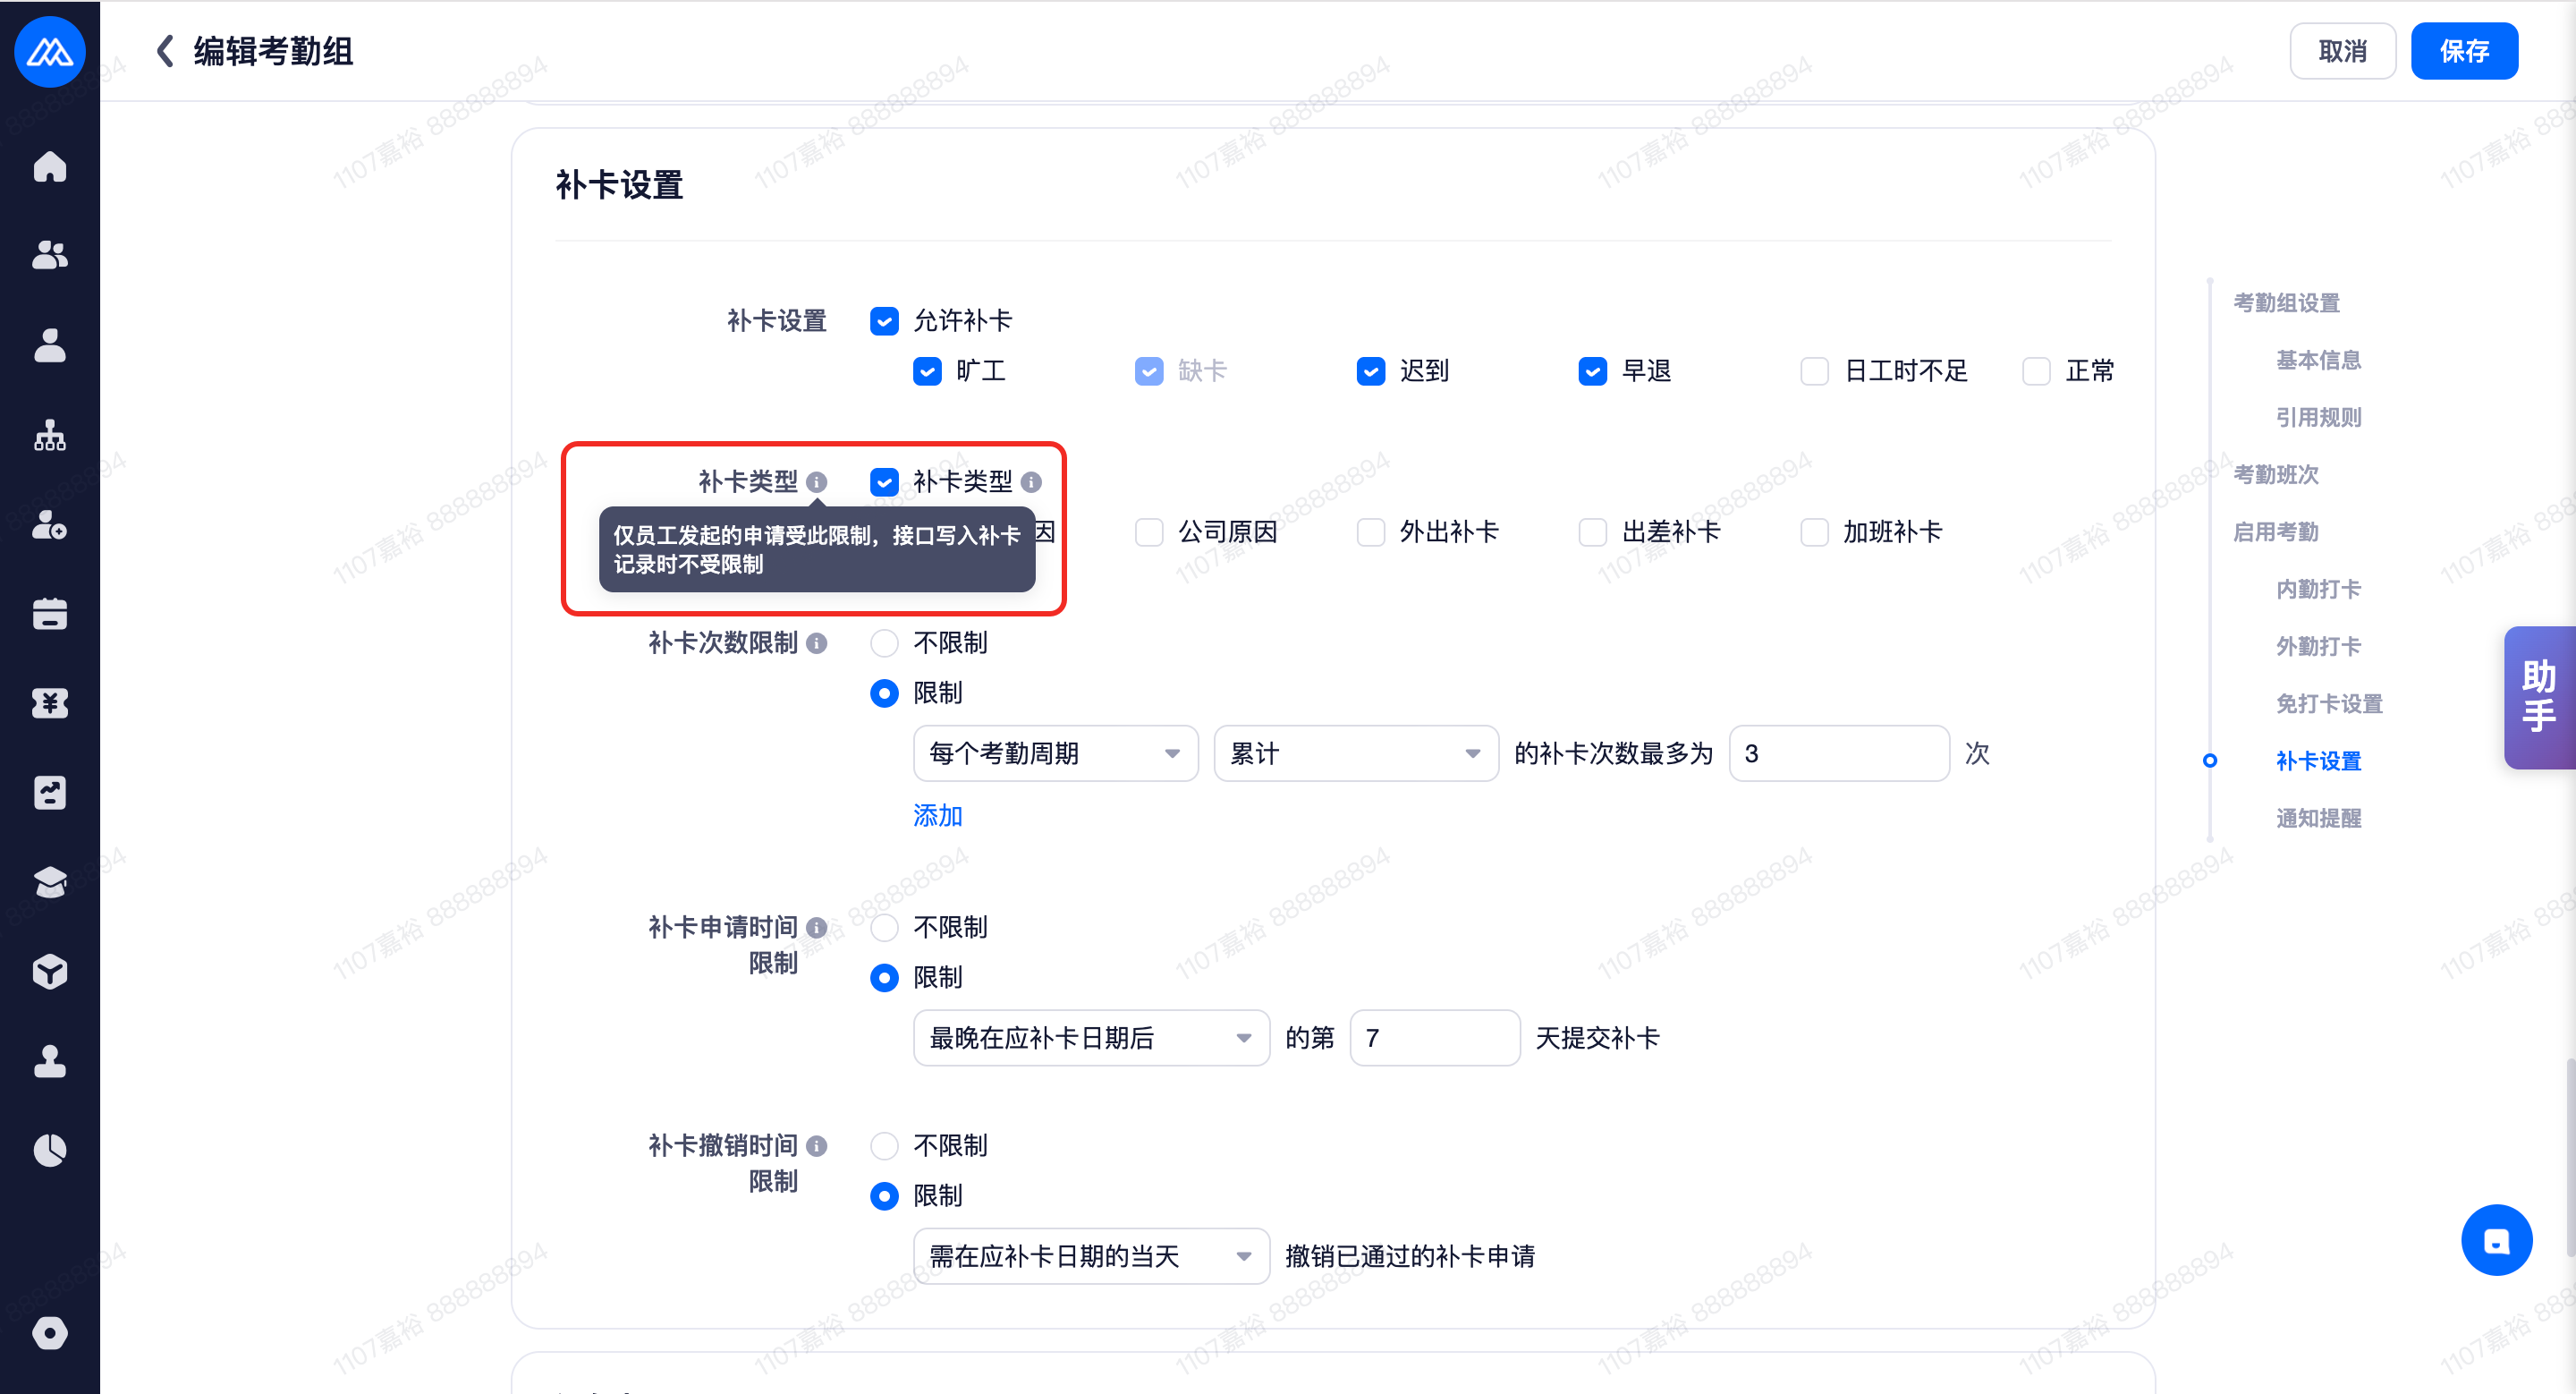
Task: Open the calendar icon in sidebar
Action: click(49, 614)
